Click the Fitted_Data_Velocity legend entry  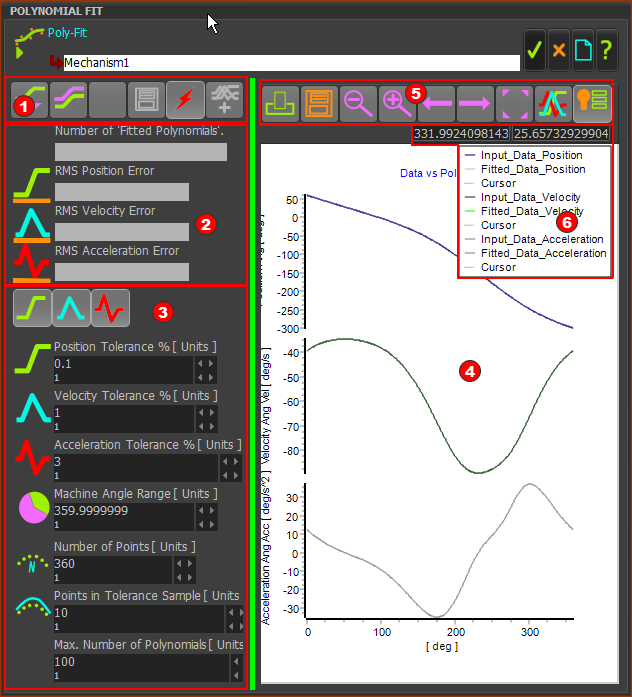coord(524,211)
